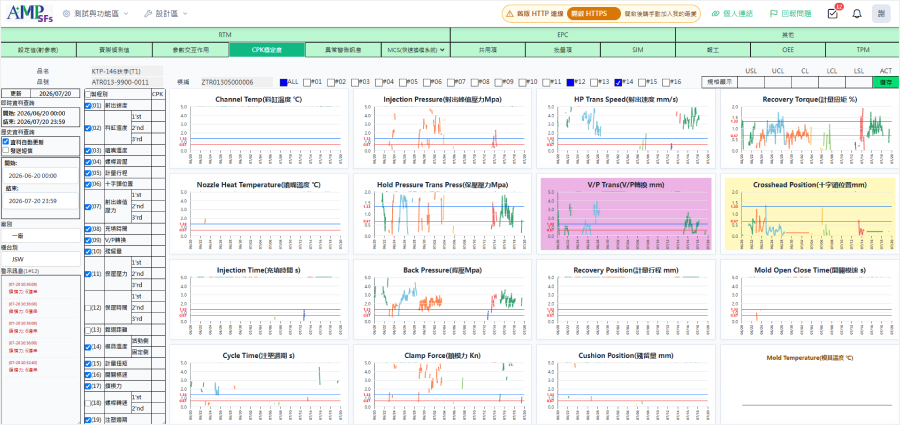Click the gear icon beside the first menu
The height and width of the screenshot is (425, 900).
point(66,13)
